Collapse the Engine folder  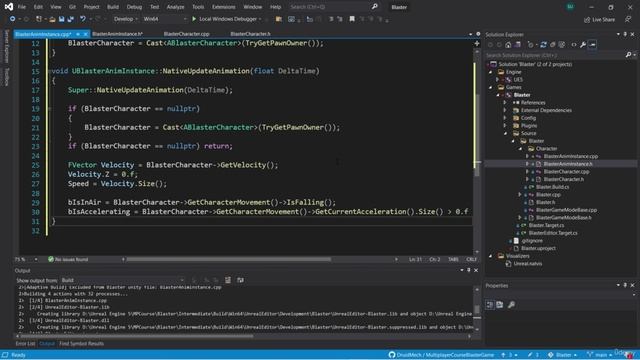(x=491, y=72)
